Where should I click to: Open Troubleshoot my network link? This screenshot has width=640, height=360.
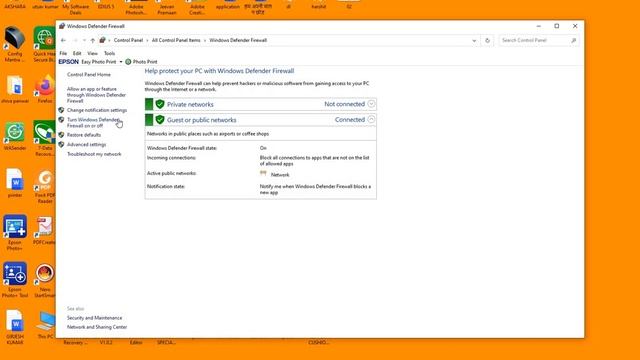(94, 154)
